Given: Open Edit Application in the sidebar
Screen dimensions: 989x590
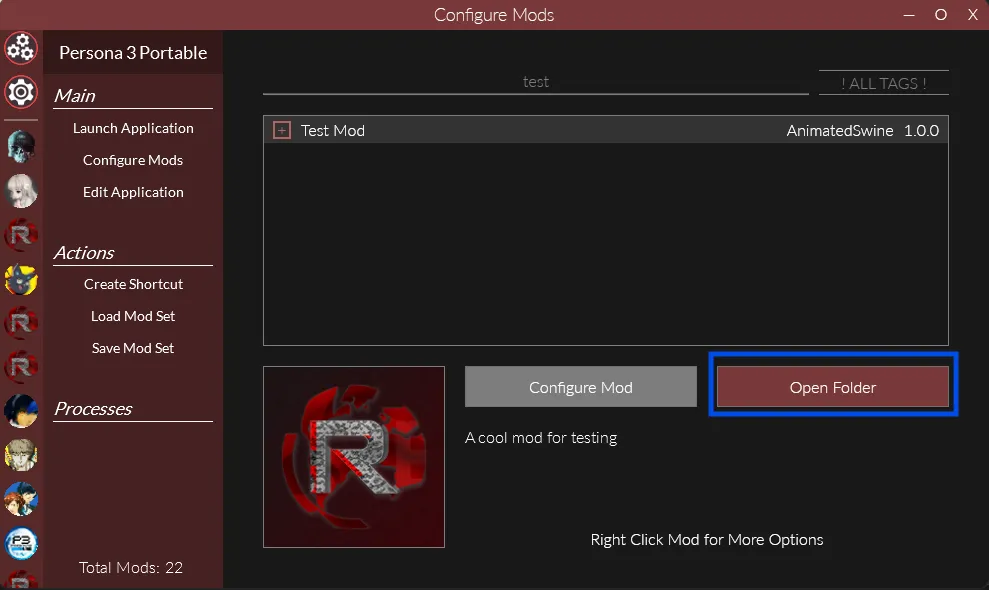Looking at the screenshot, I should pyautogui.click(x=133, y=192).
